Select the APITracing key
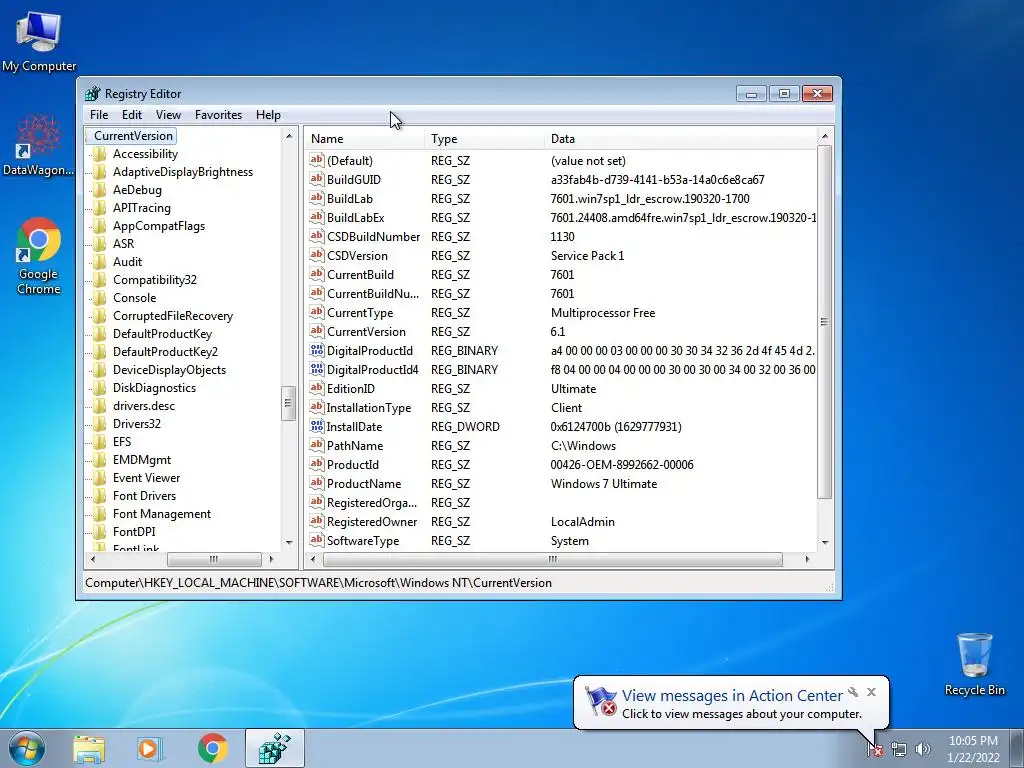 pyautogui.click(x=142, y=208)
